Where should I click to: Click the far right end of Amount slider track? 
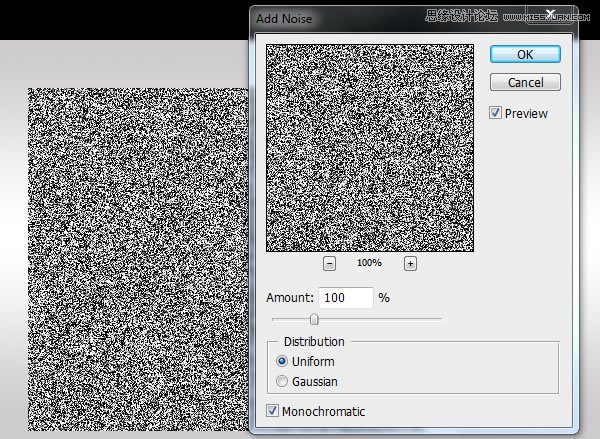(x=440, y=318)
